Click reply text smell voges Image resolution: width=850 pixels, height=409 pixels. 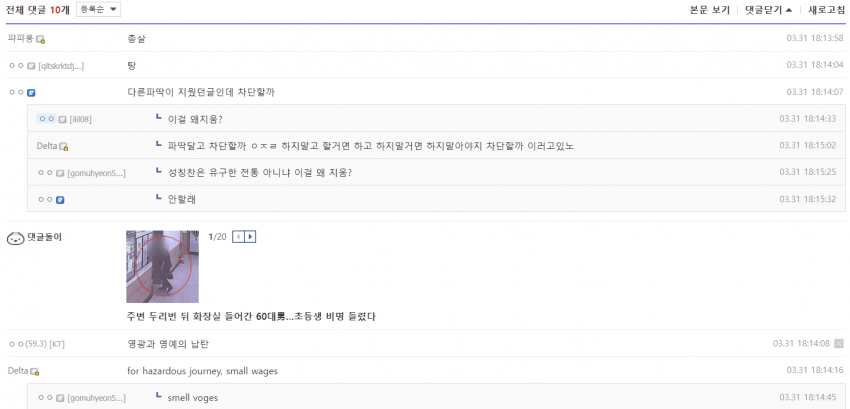coord(192,398)
